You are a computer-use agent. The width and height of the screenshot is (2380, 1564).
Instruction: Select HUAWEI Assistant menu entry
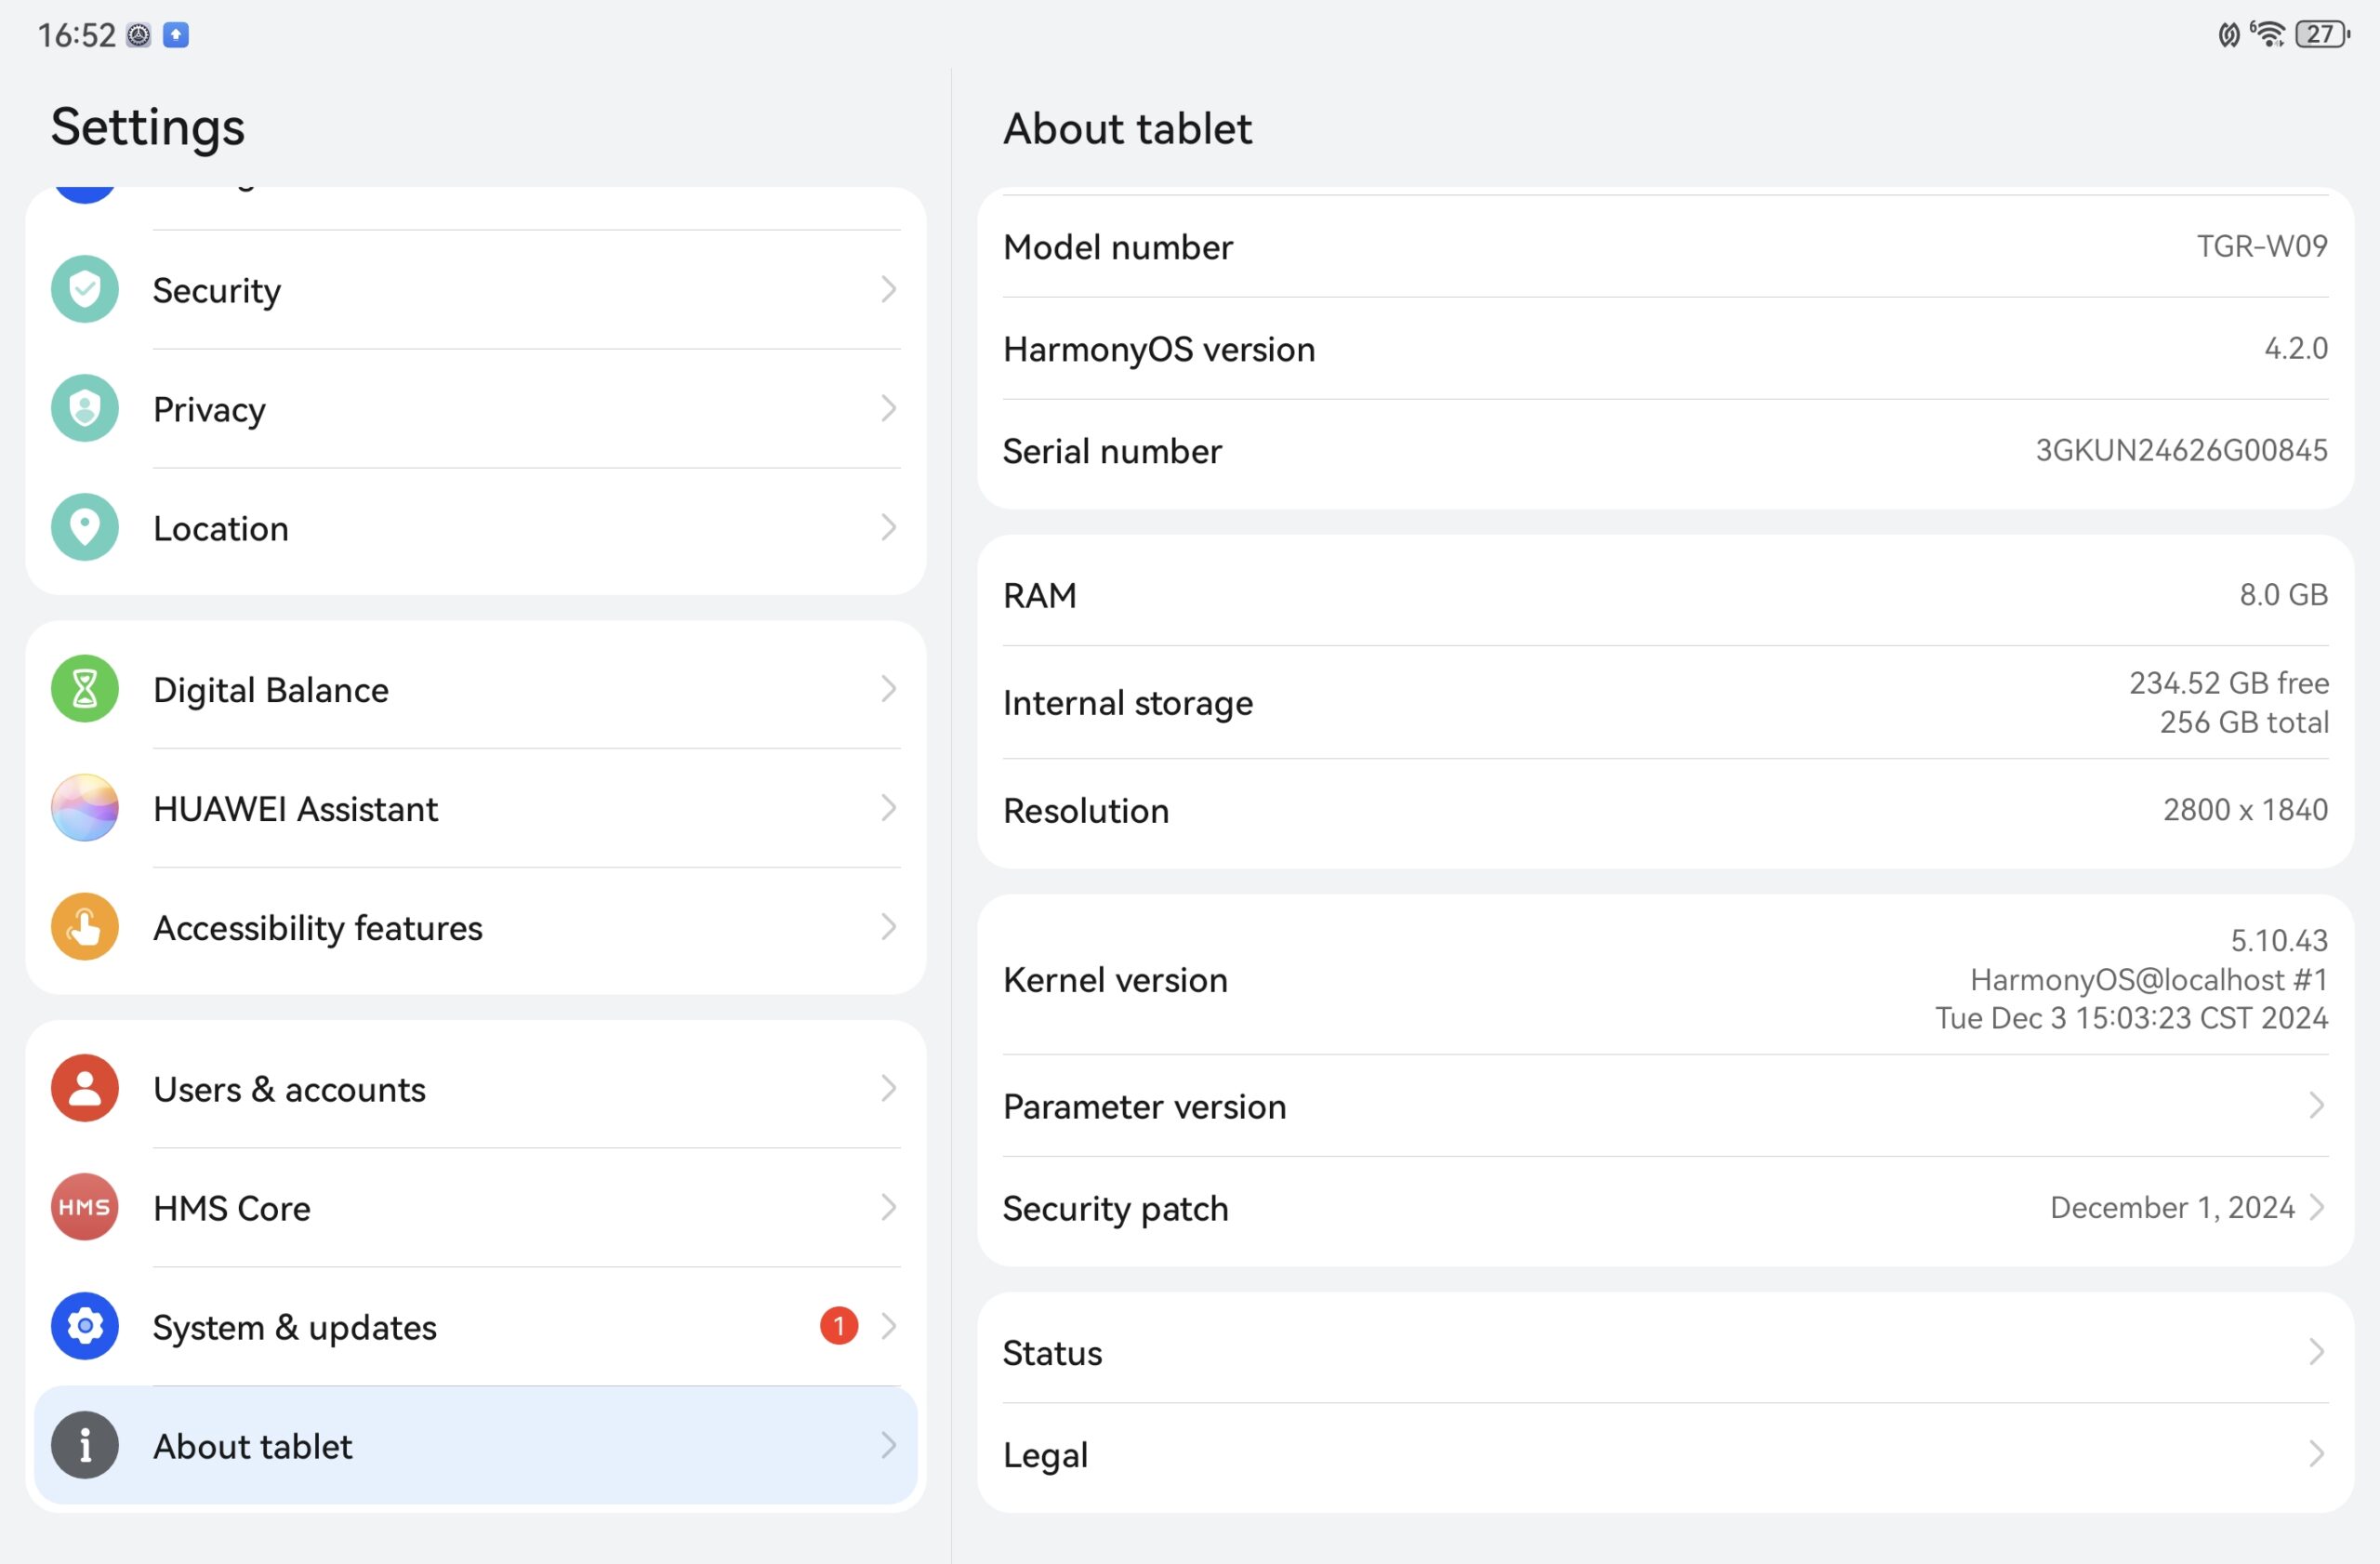[x=476, y=808]
